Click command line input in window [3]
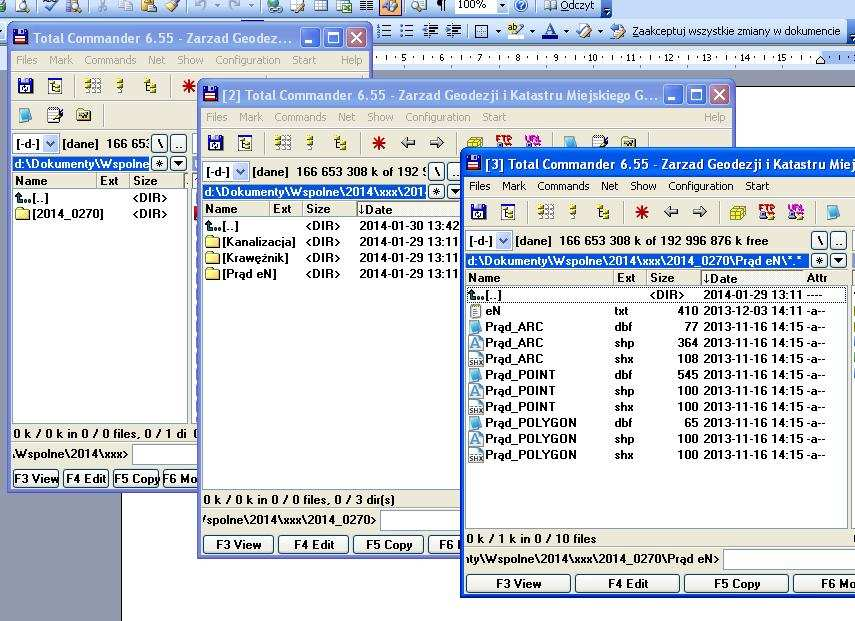The image size is (855, 621). click(x=789, y=559)
